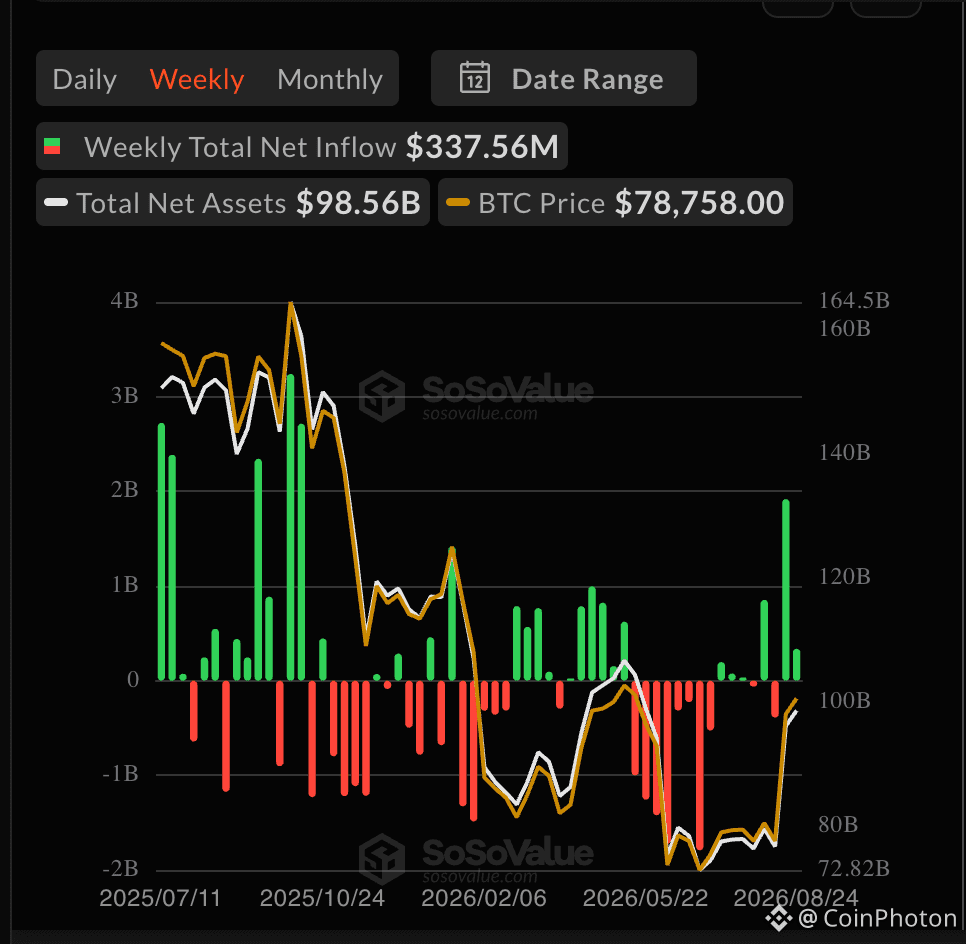Switch to the Daily tab
Image resolution: width=966 pixels, height=944 pixels.
tap(84, 79)
